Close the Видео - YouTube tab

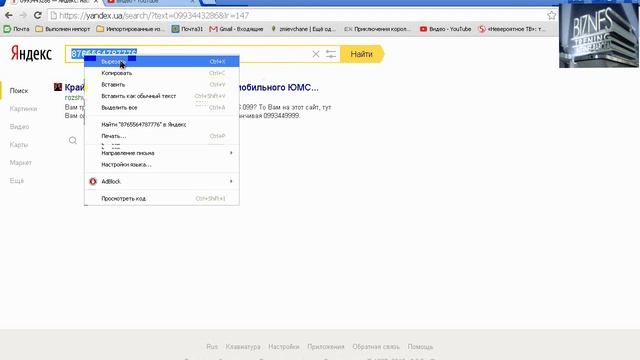point(193,2)
